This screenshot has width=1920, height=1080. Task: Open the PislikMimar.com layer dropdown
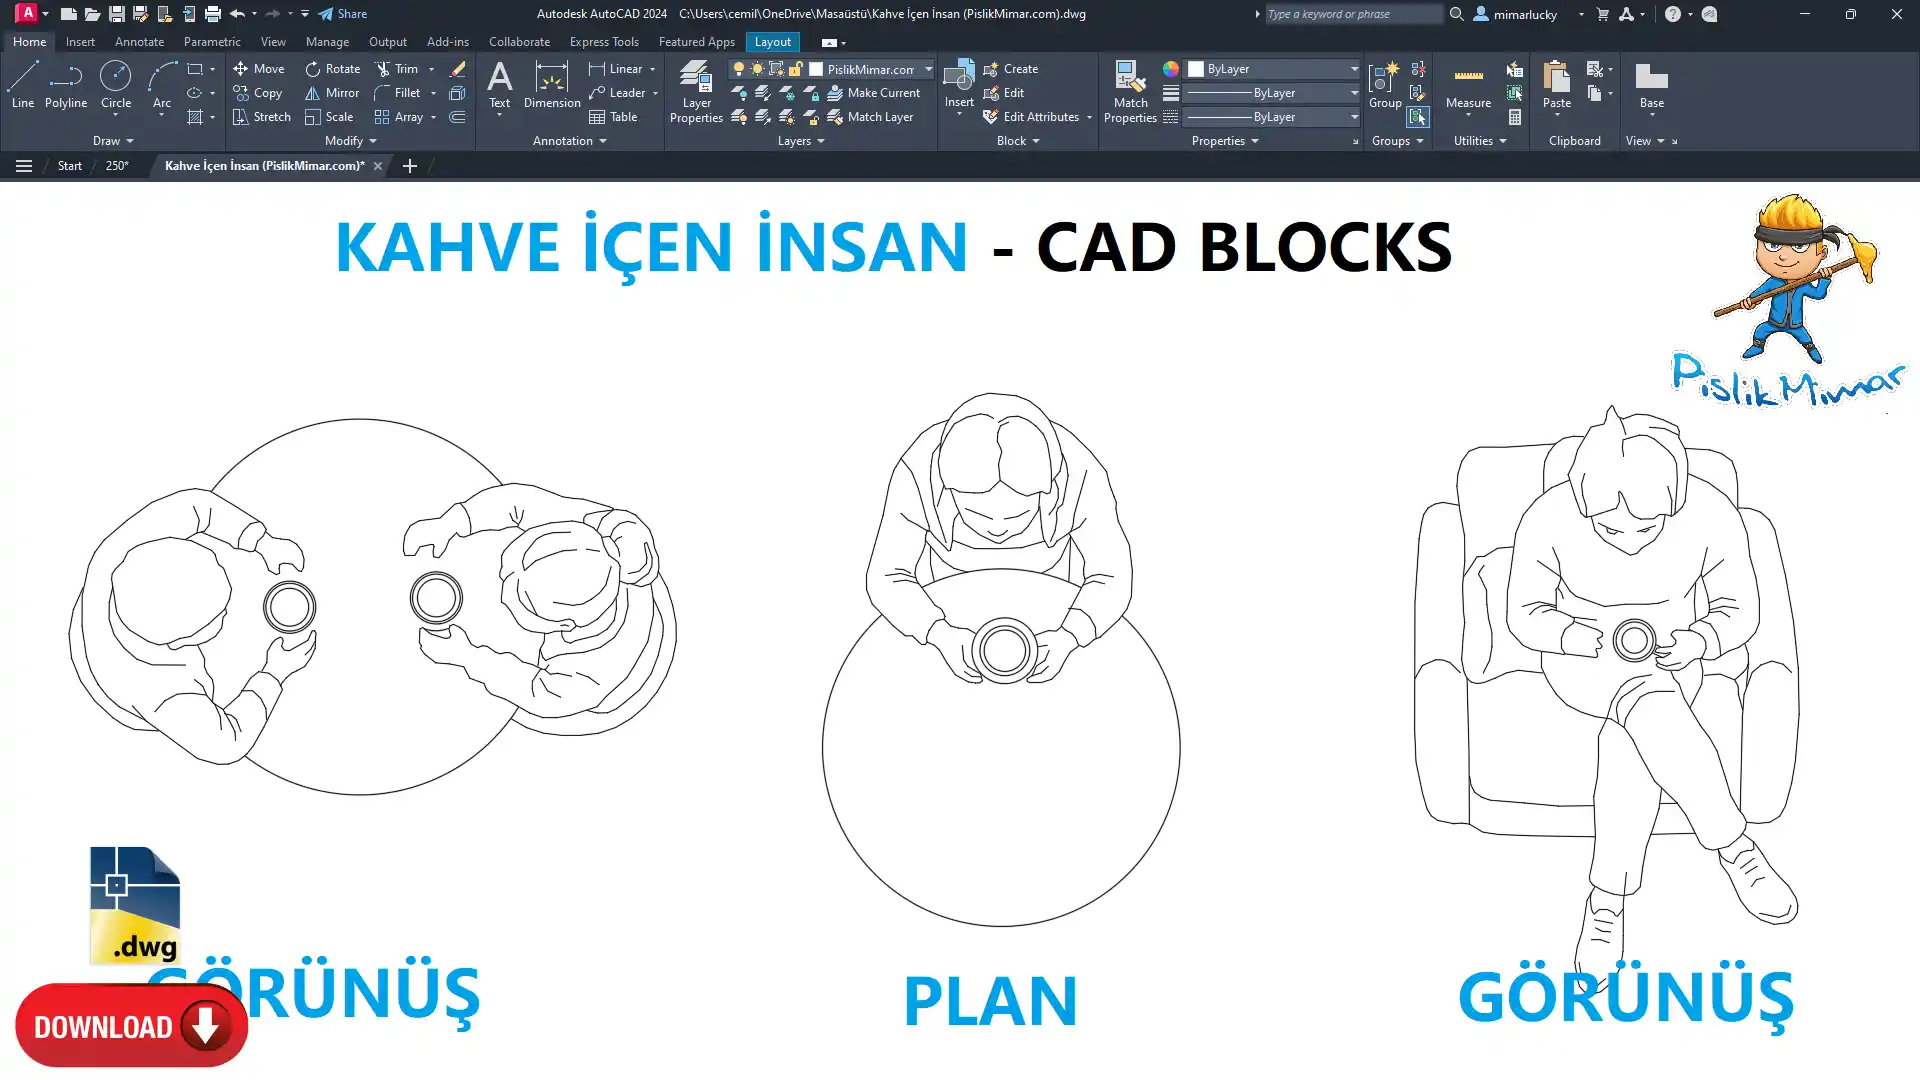tap(928, 69)
